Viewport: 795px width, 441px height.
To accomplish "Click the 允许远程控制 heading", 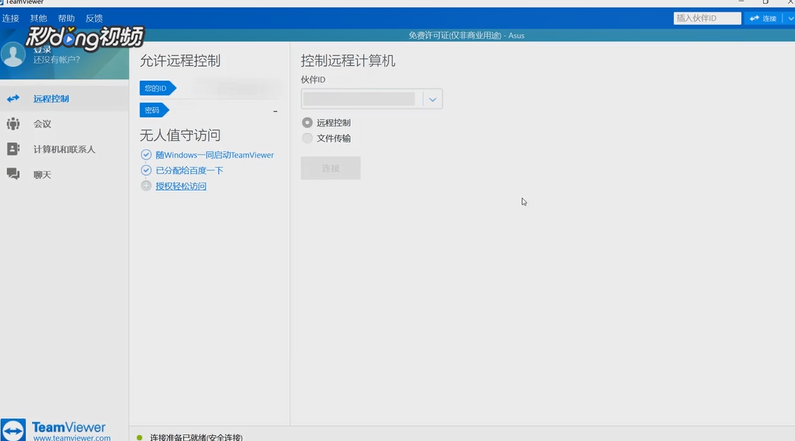I will click(x=180, y=61).
